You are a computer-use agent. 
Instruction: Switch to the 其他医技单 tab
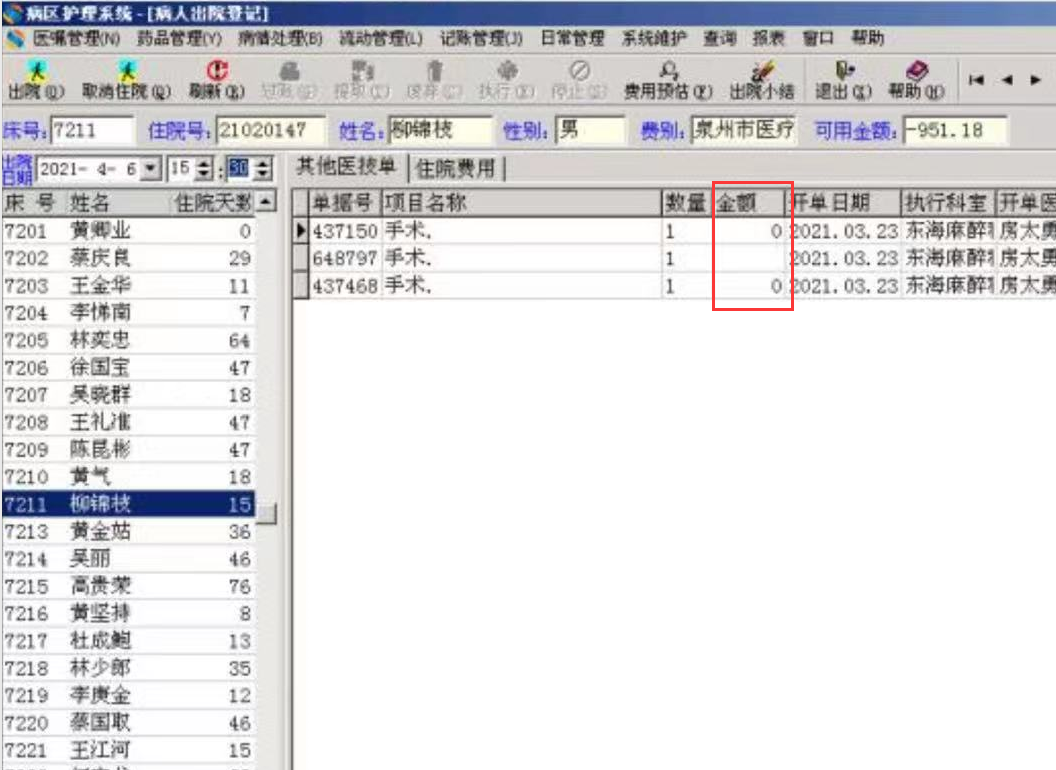coord(346,167)
